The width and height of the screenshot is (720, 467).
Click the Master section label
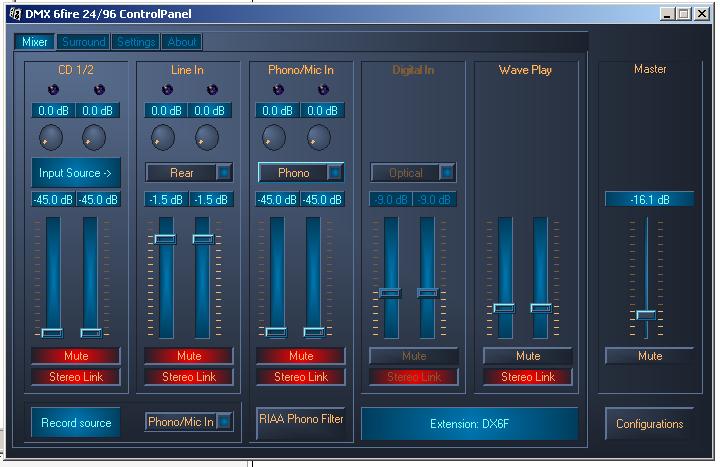point(650,69)
